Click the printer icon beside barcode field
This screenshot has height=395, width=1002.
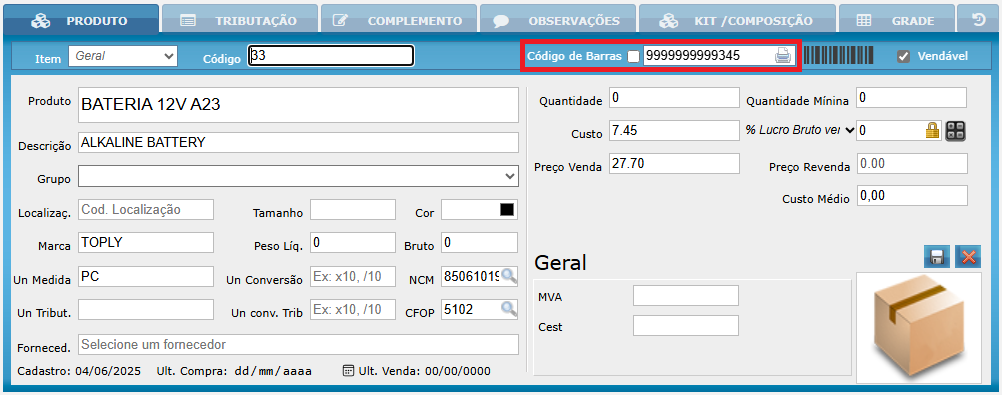pyautogui.click(x=782, y=56)
